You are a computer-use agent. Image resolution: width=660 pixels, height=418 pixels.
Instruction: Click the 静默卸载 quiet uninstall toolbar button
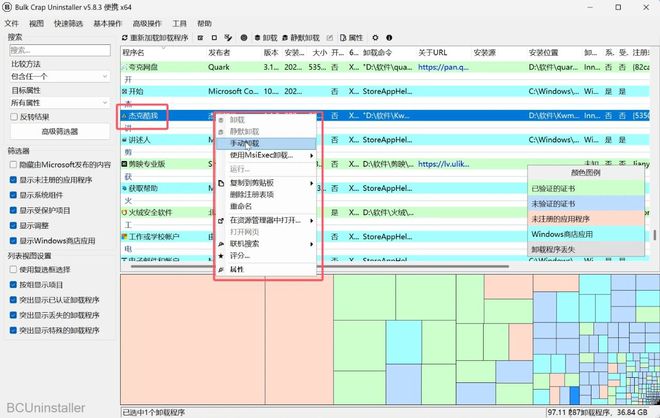[301, 38]
